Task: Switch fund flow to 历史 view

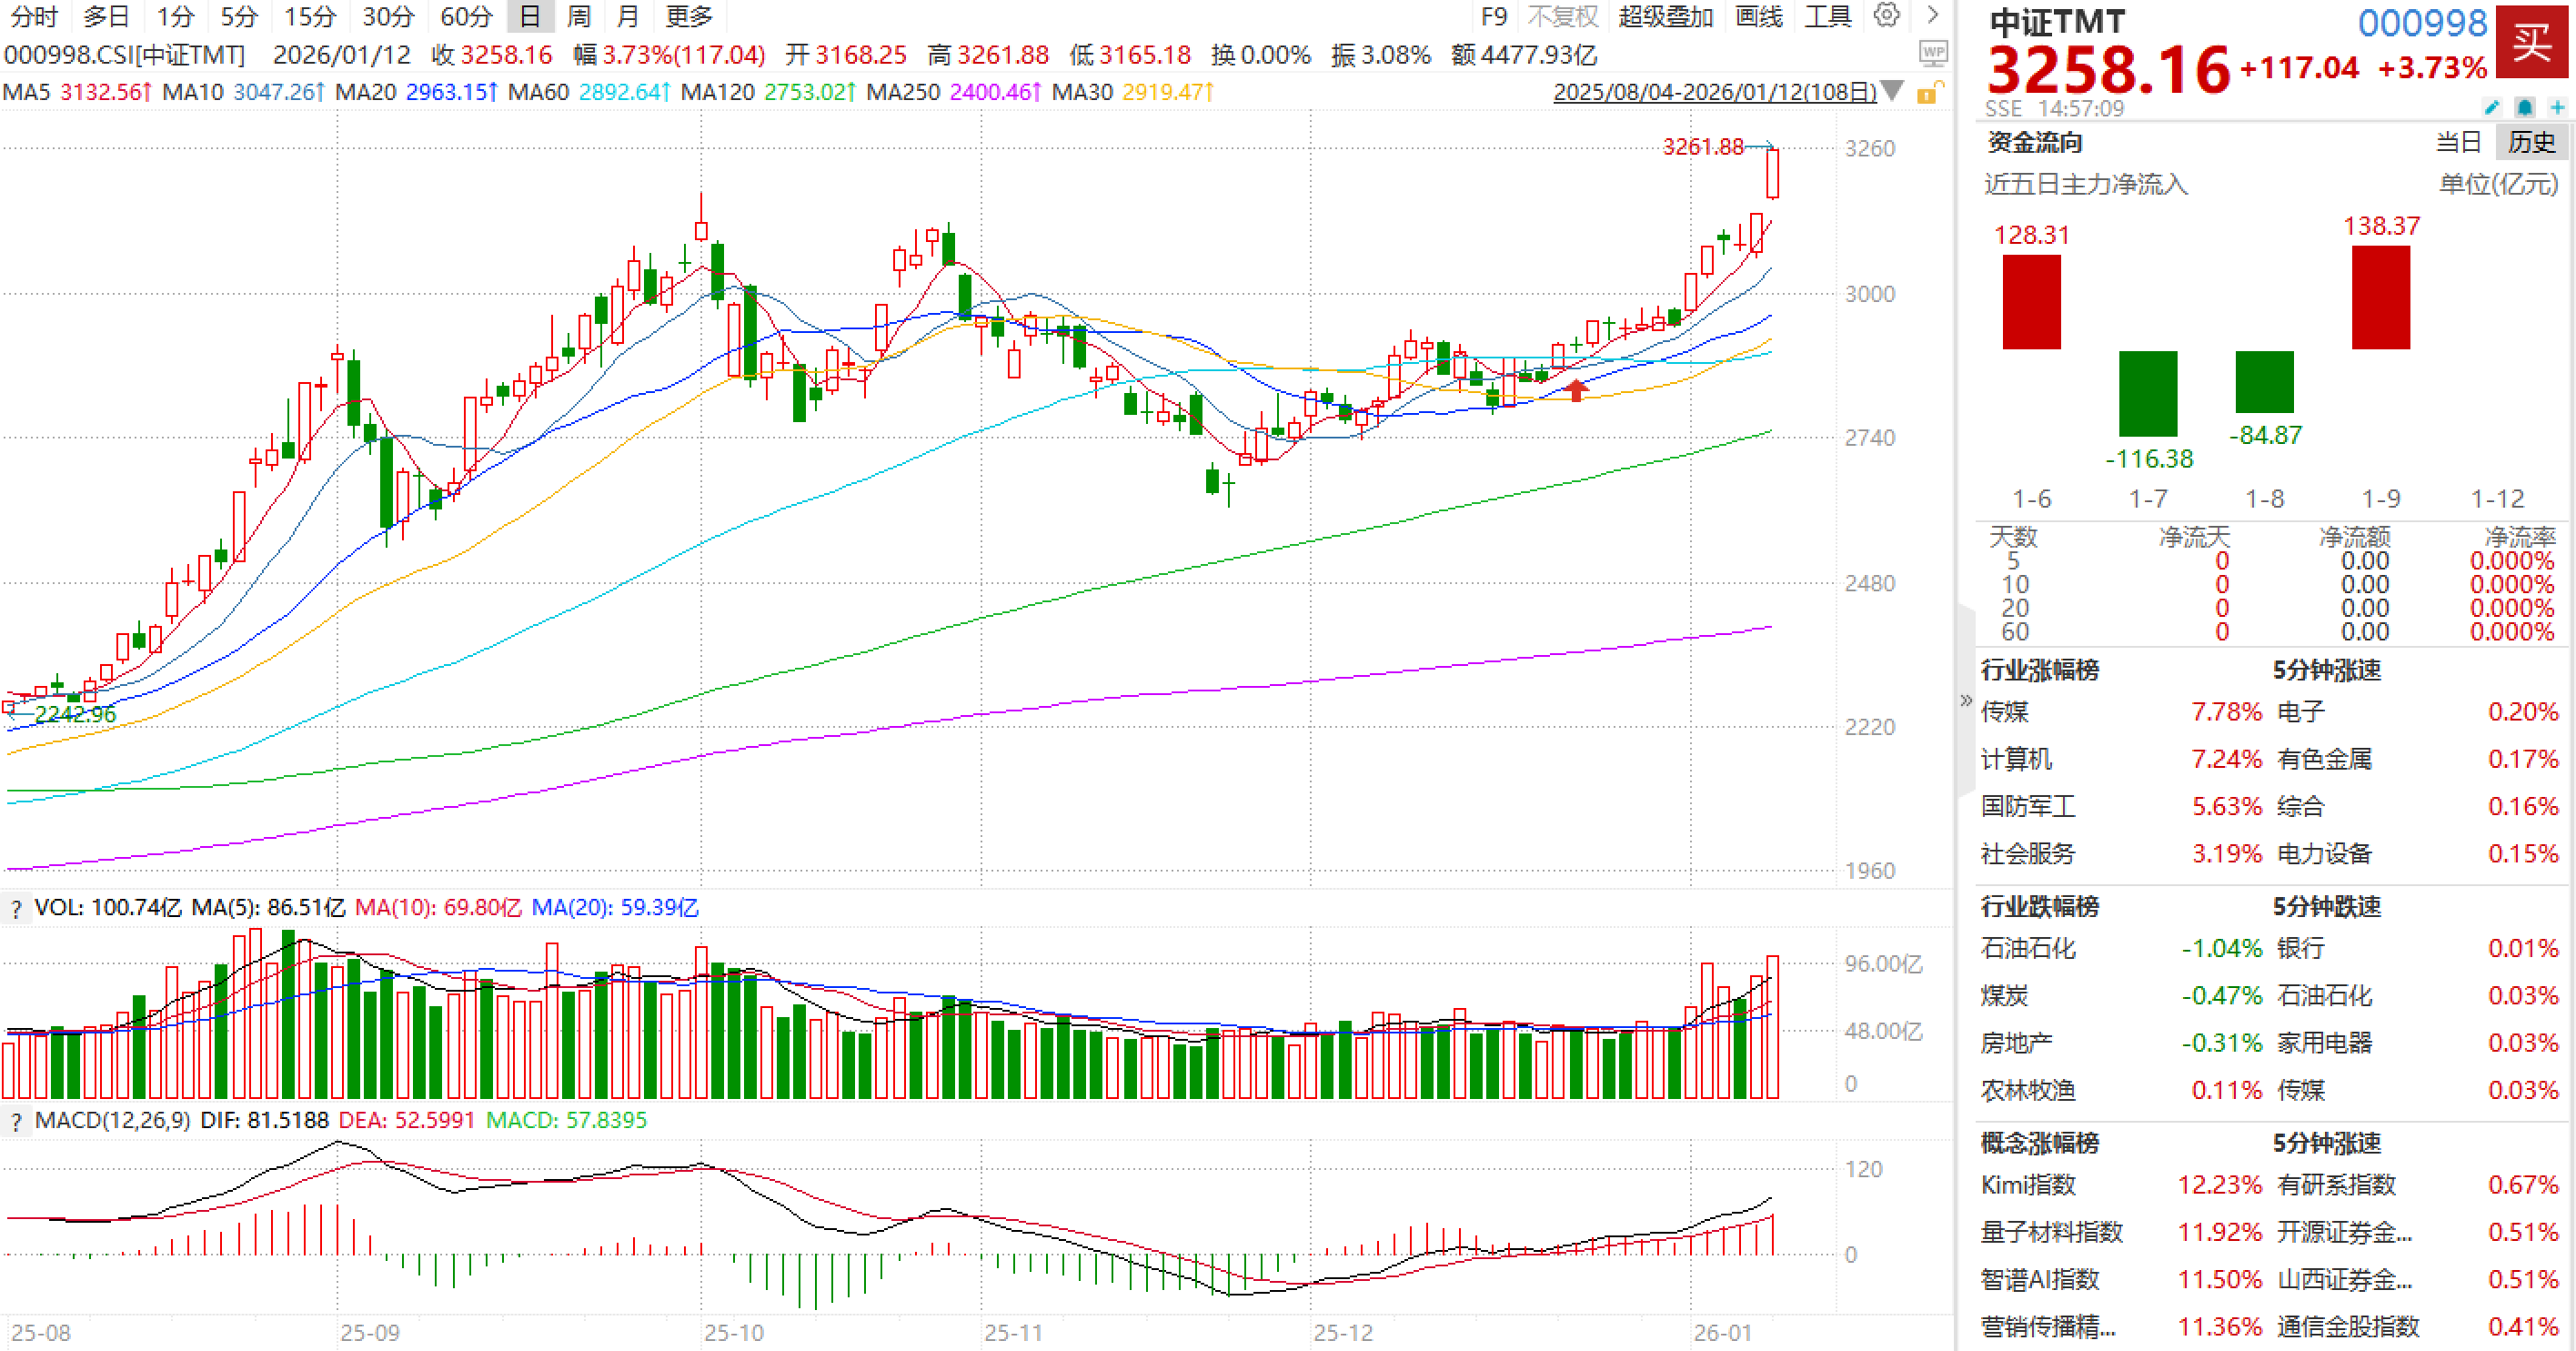Action: tap(2532, 142)
